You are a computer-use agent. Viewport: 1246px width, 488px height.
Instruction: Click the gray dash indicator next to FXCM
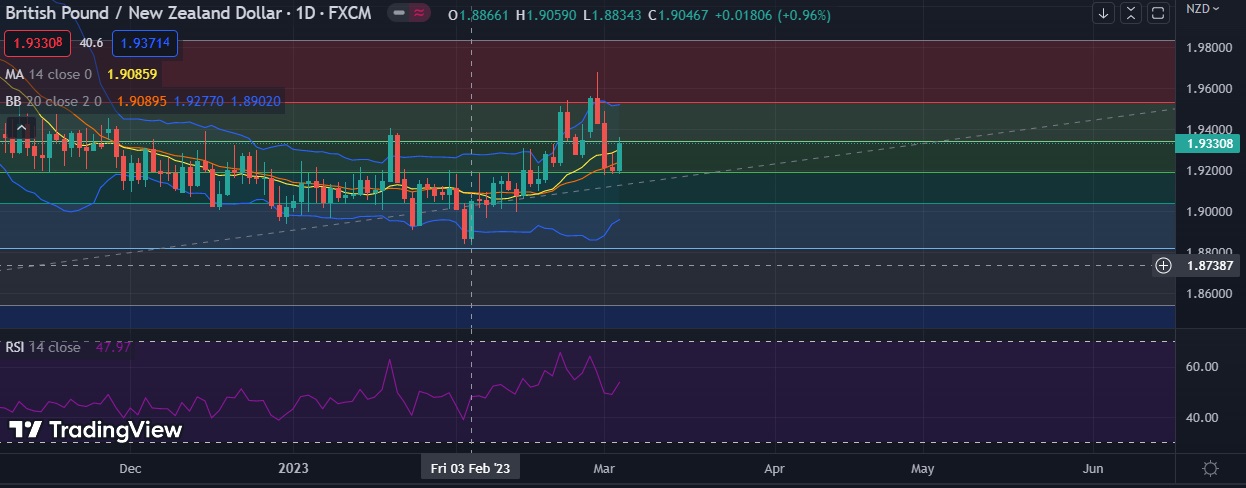click(x=399, y=14)
